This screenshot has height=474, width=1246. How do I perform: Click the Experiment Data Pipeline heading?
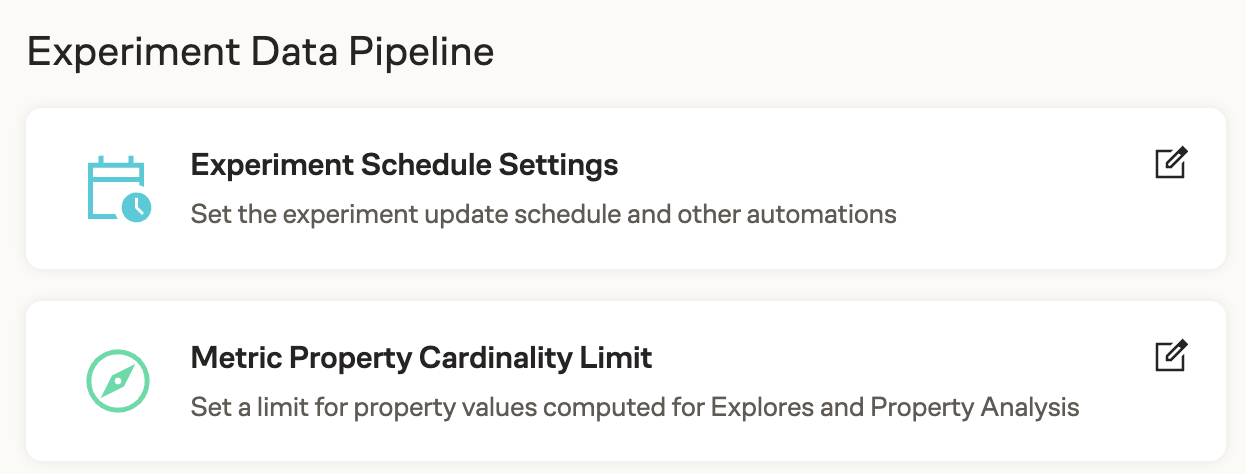click(x=260, y=52)
